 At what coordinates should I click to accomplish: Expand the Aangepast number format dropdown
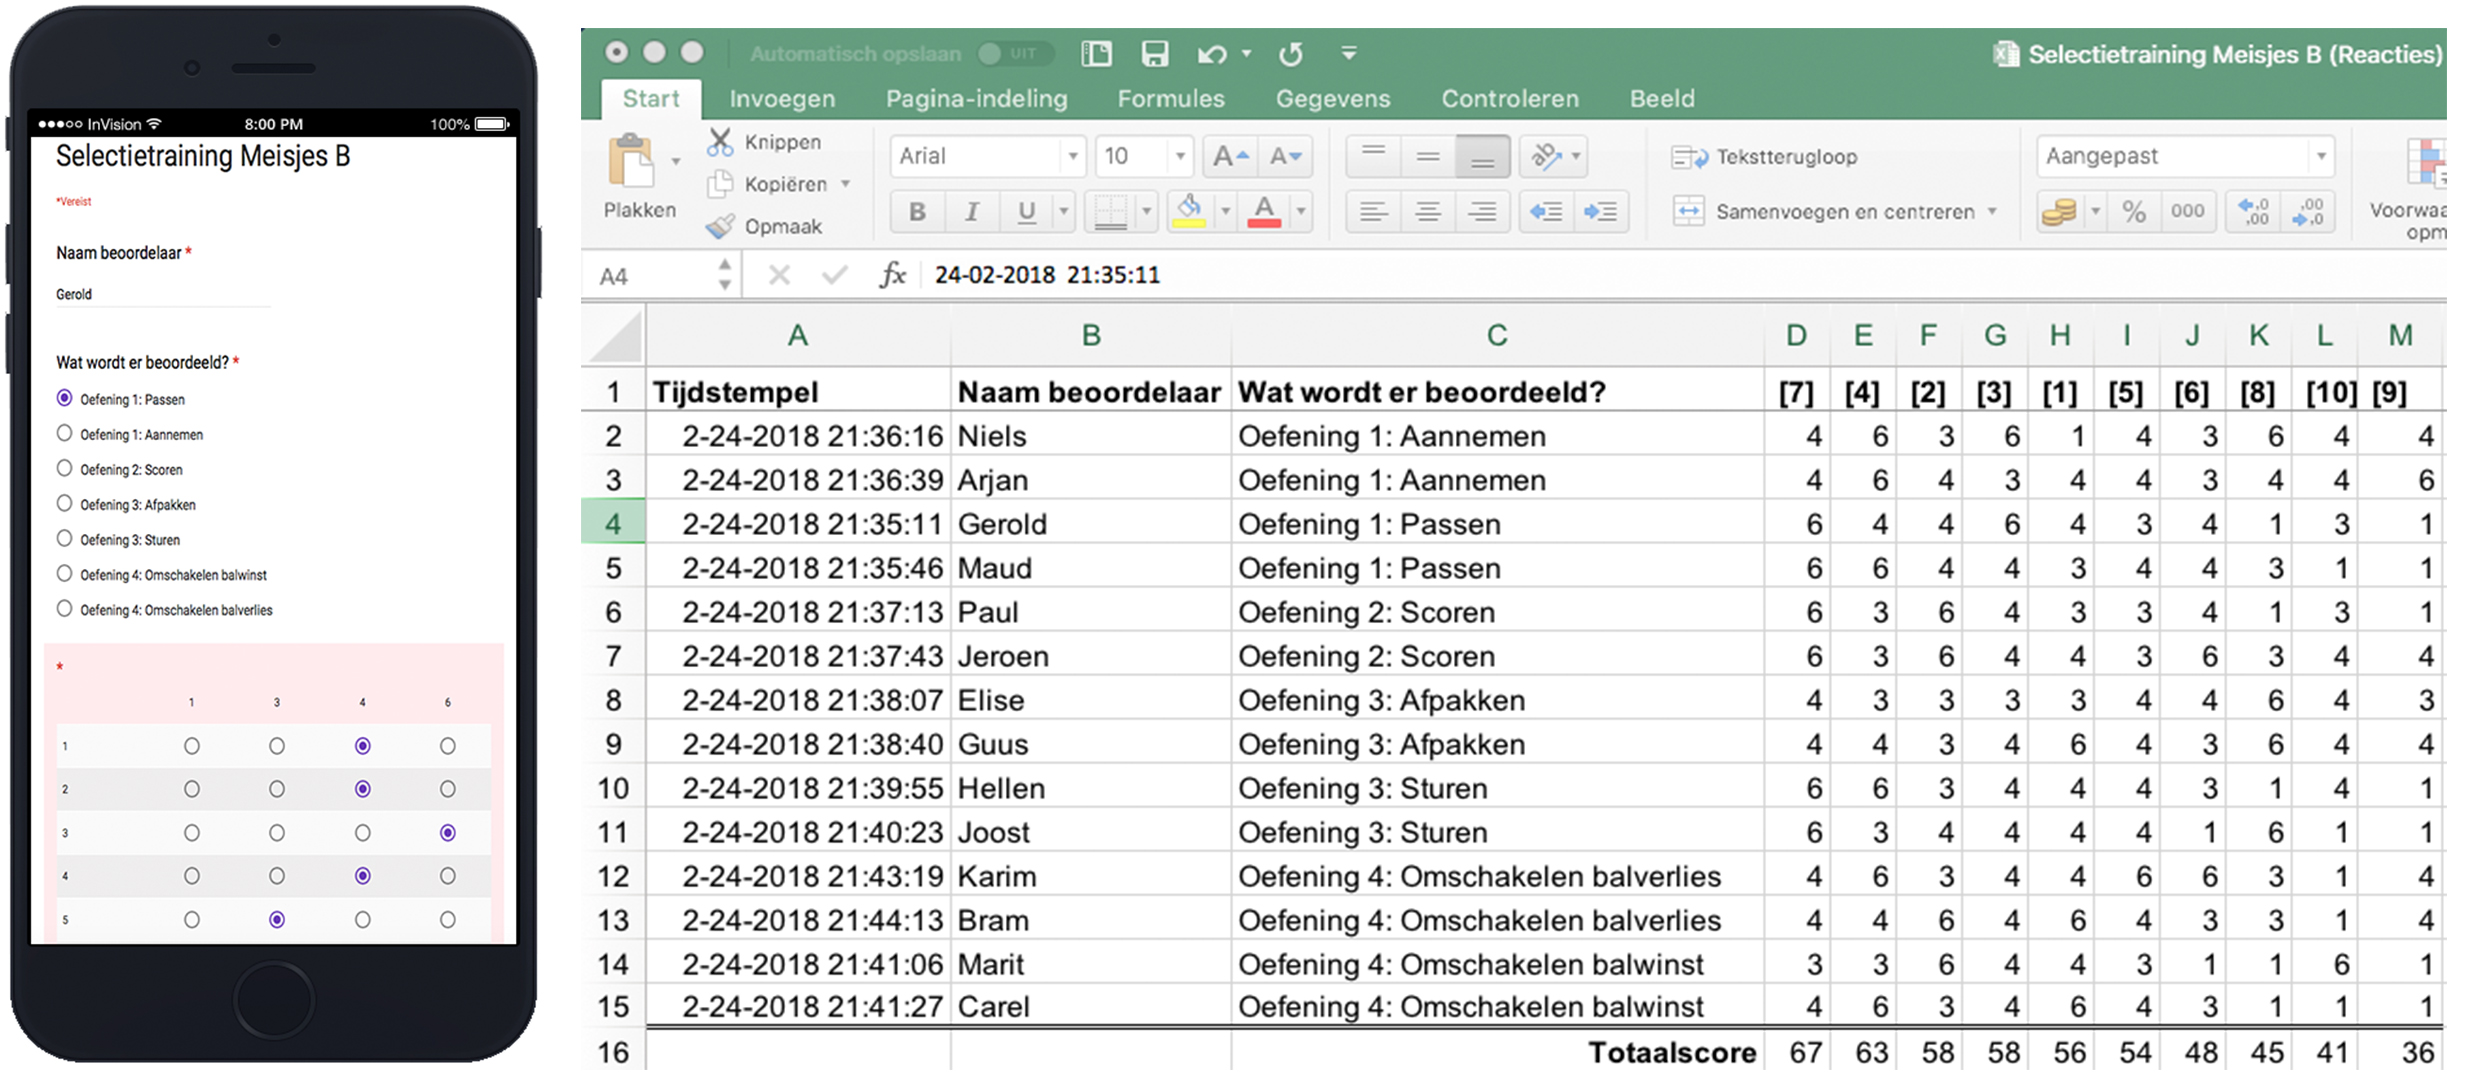click(2320, 156)
